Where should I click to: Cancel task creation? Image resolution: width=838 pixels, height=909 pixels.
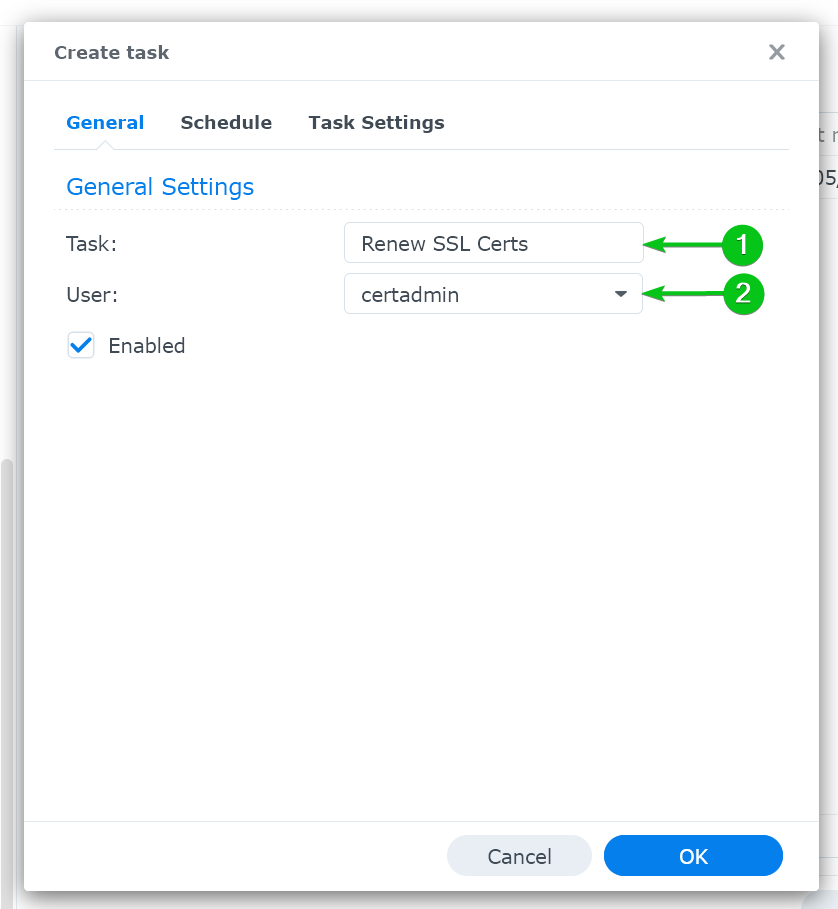(519, 856)
